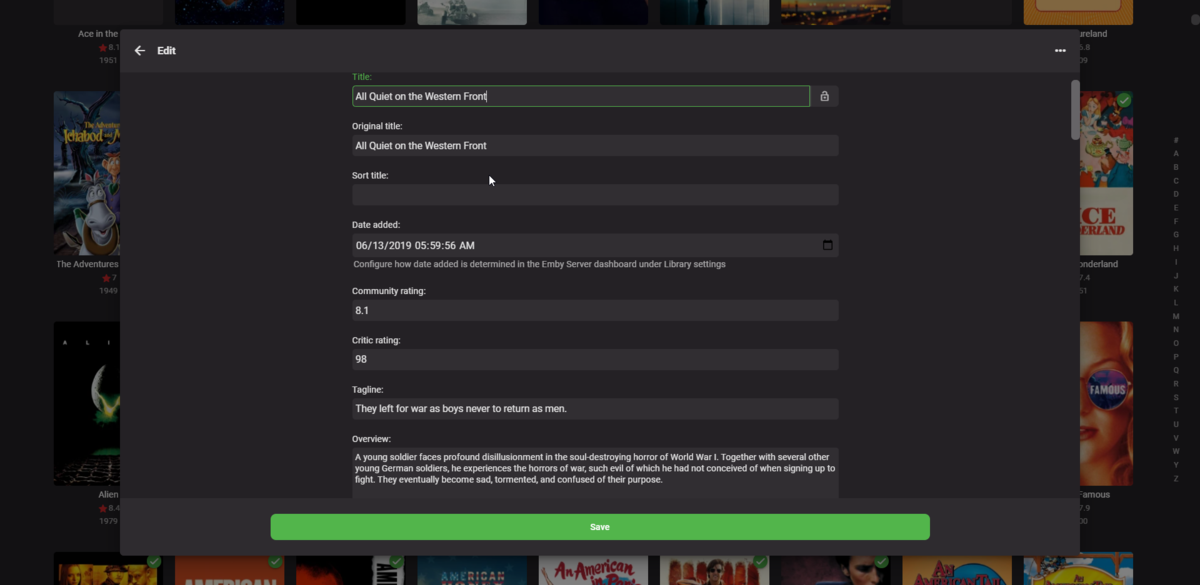Viewport: 1200px width, 585px height.
Task: Open the Alien movie poster in library
Action: point(87,403)
